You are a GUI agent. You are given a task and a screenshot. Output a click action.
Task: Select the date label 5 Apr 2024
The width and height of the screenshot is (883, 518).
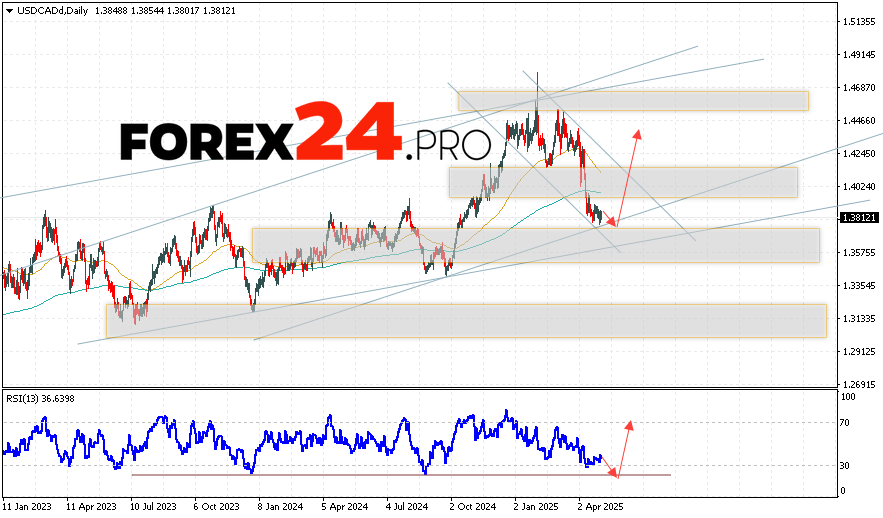pos(345,507)
